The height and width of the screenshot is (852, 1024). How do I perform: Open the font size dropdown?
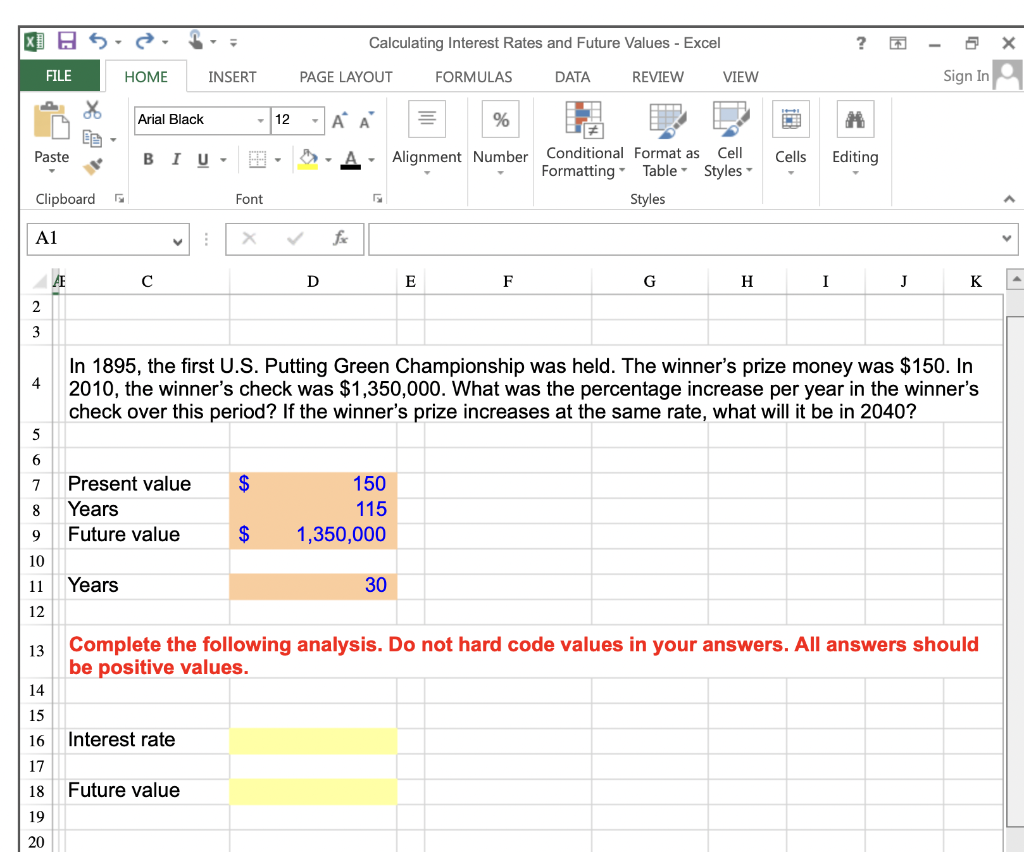pos(315,120)
